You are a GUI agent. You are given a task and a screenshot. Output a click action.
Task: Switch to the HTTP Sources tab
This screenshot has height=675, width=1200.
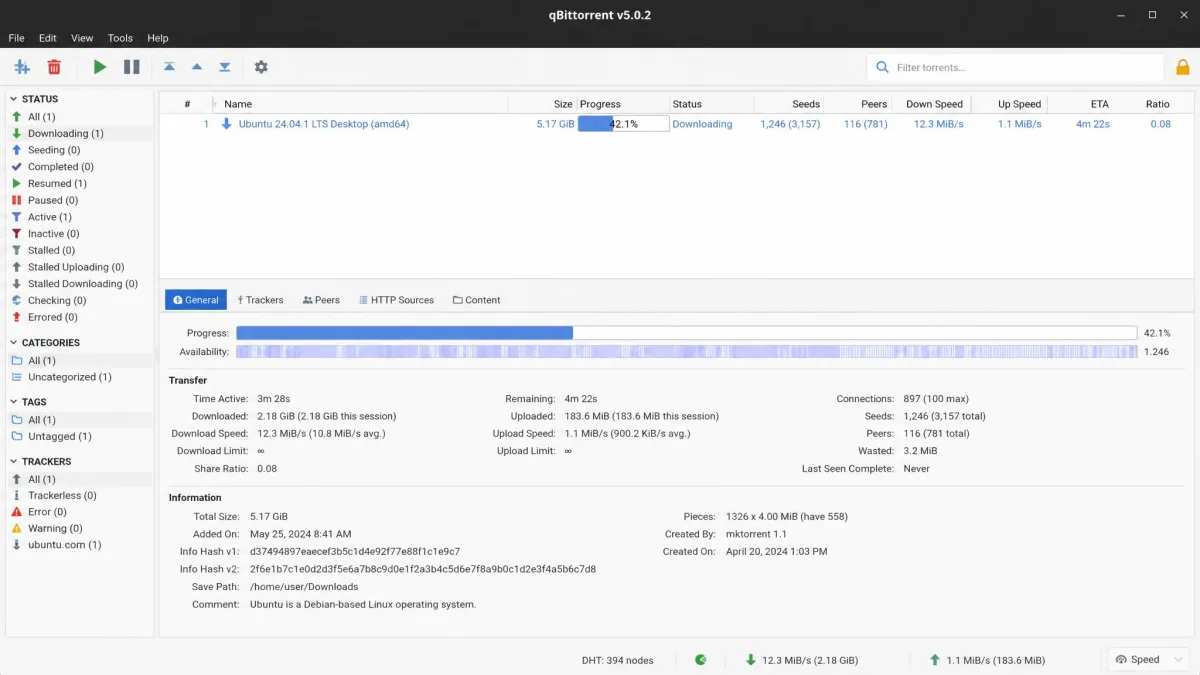(x=396, y=300)
